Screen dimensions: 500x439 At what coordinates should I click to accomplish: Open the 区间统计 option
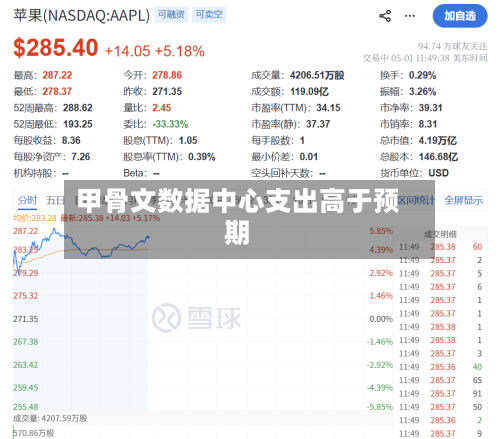(417, 200)
